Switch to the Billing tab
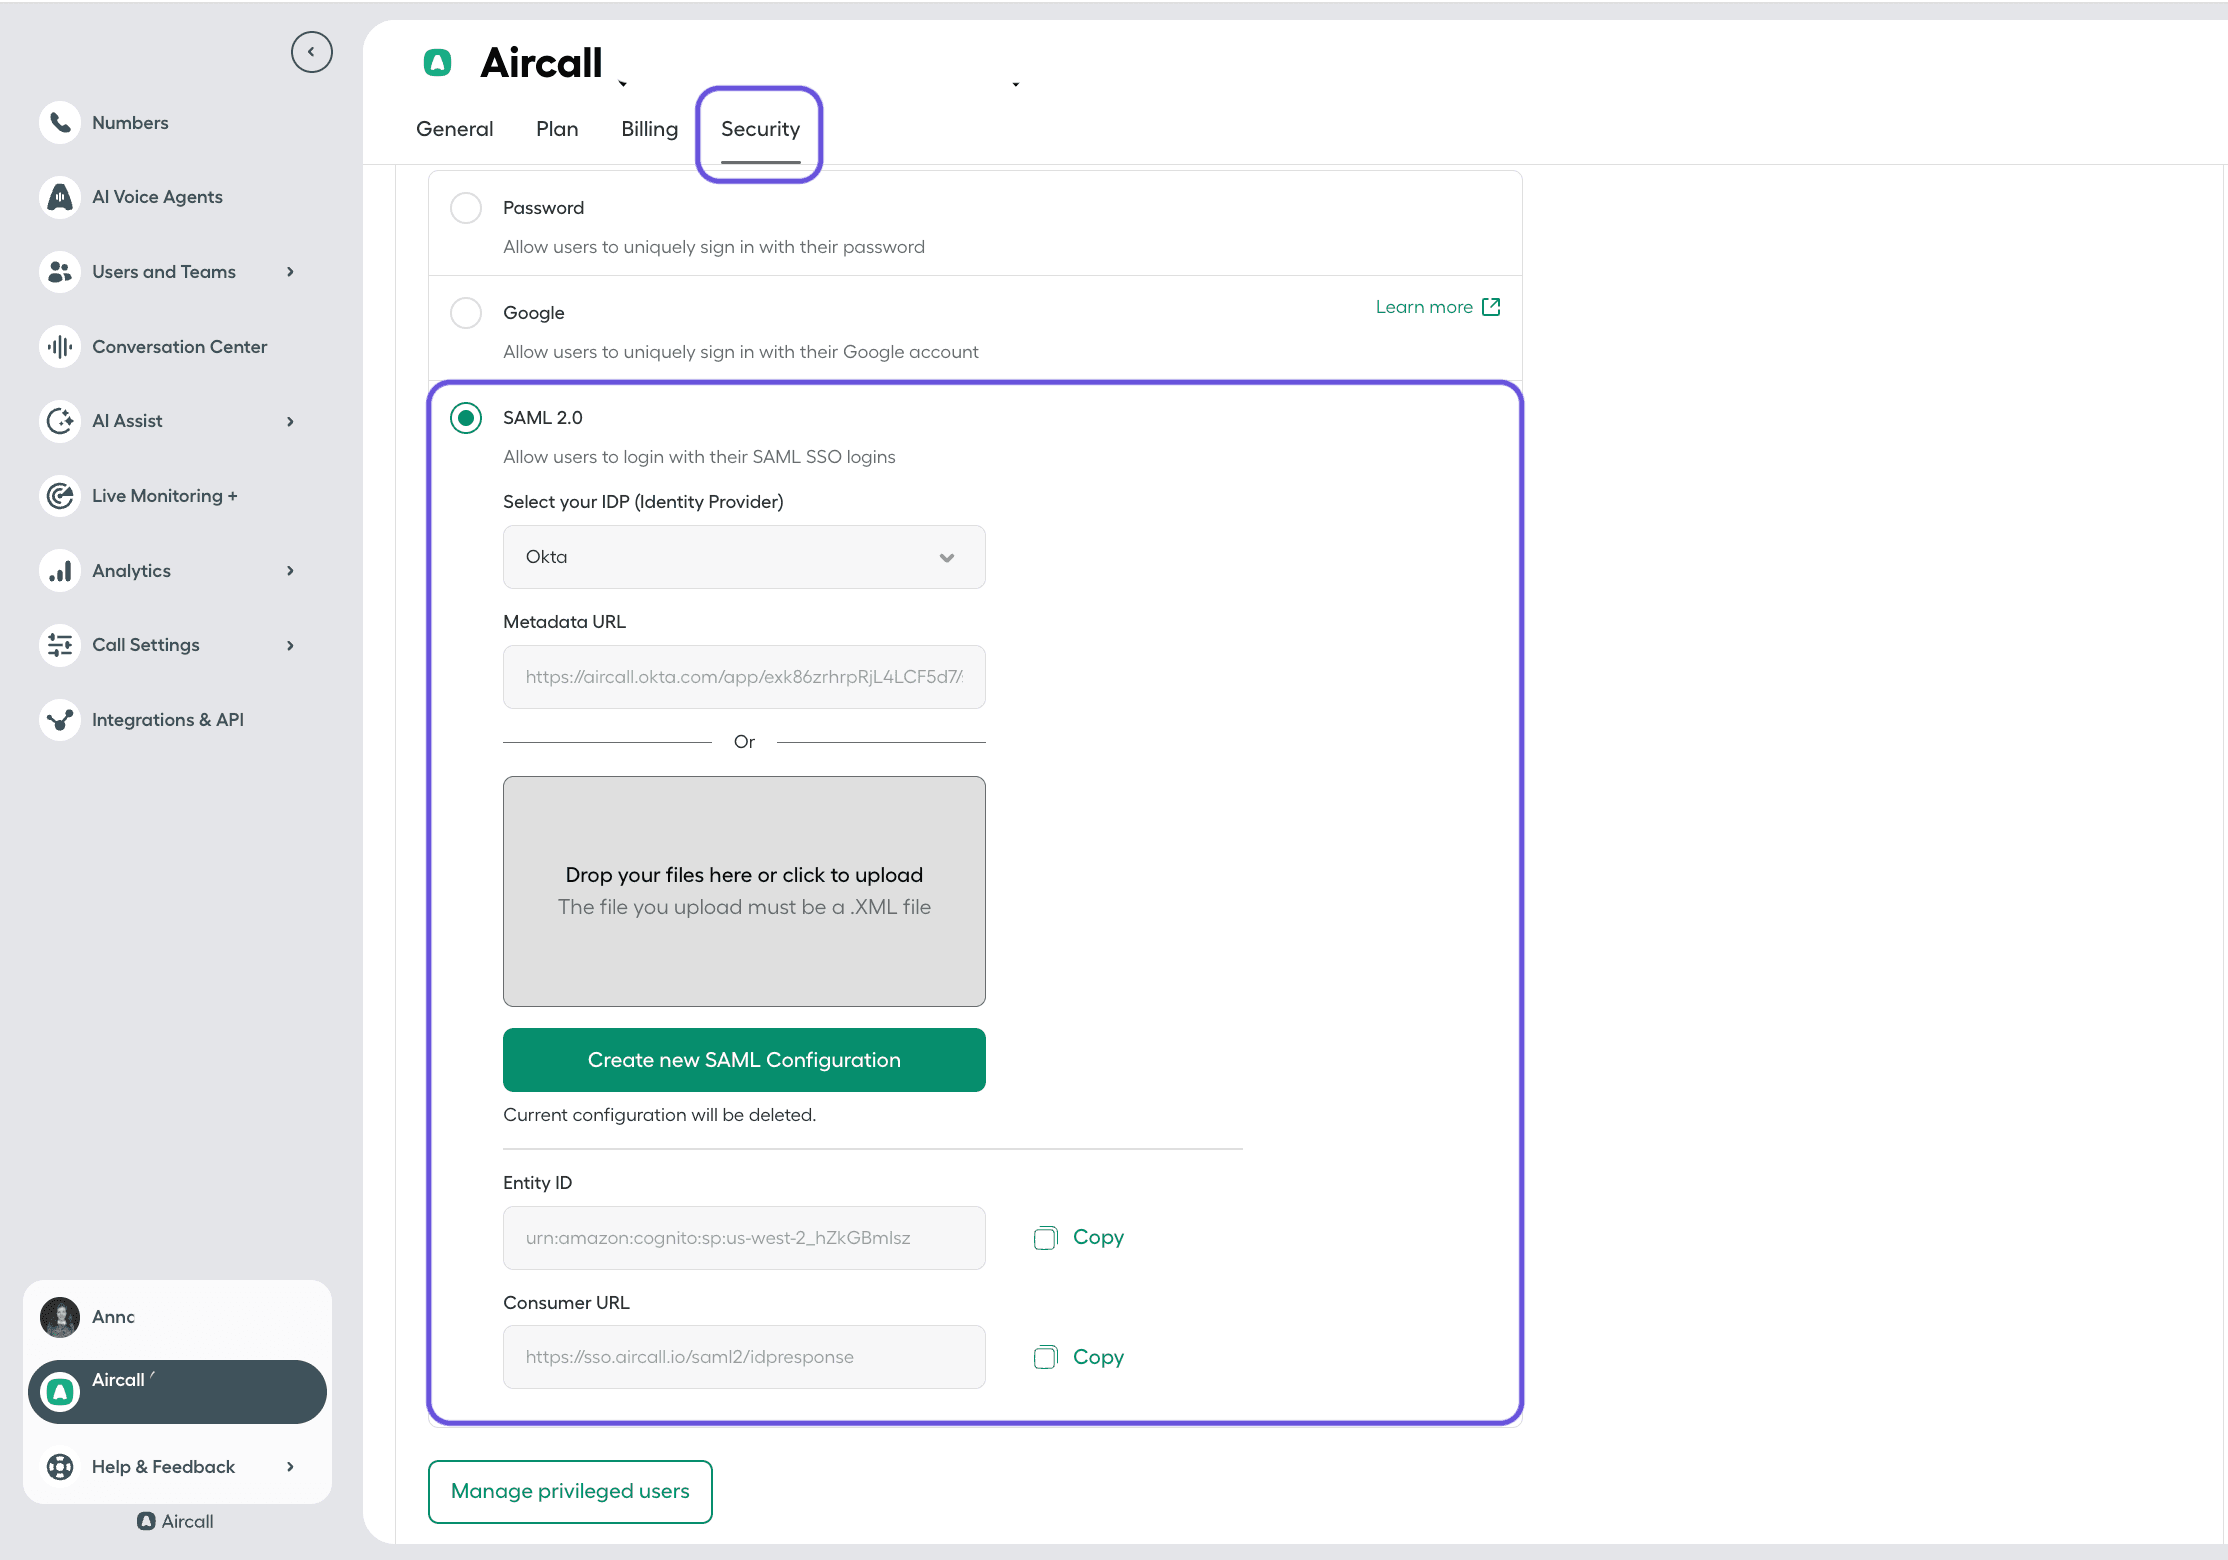The image size is (2228, 1560). [x=649, y=129]
